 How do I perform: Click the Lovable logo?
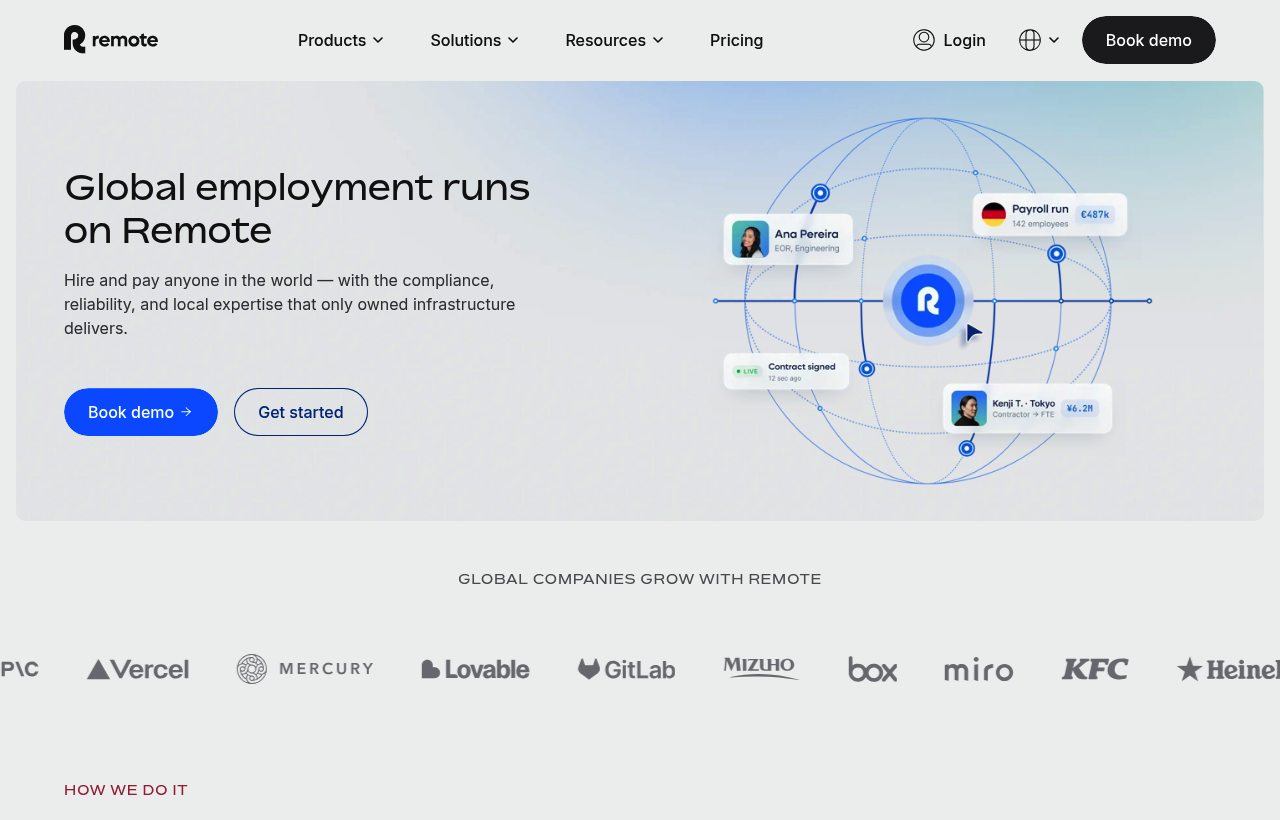(476, 669)
